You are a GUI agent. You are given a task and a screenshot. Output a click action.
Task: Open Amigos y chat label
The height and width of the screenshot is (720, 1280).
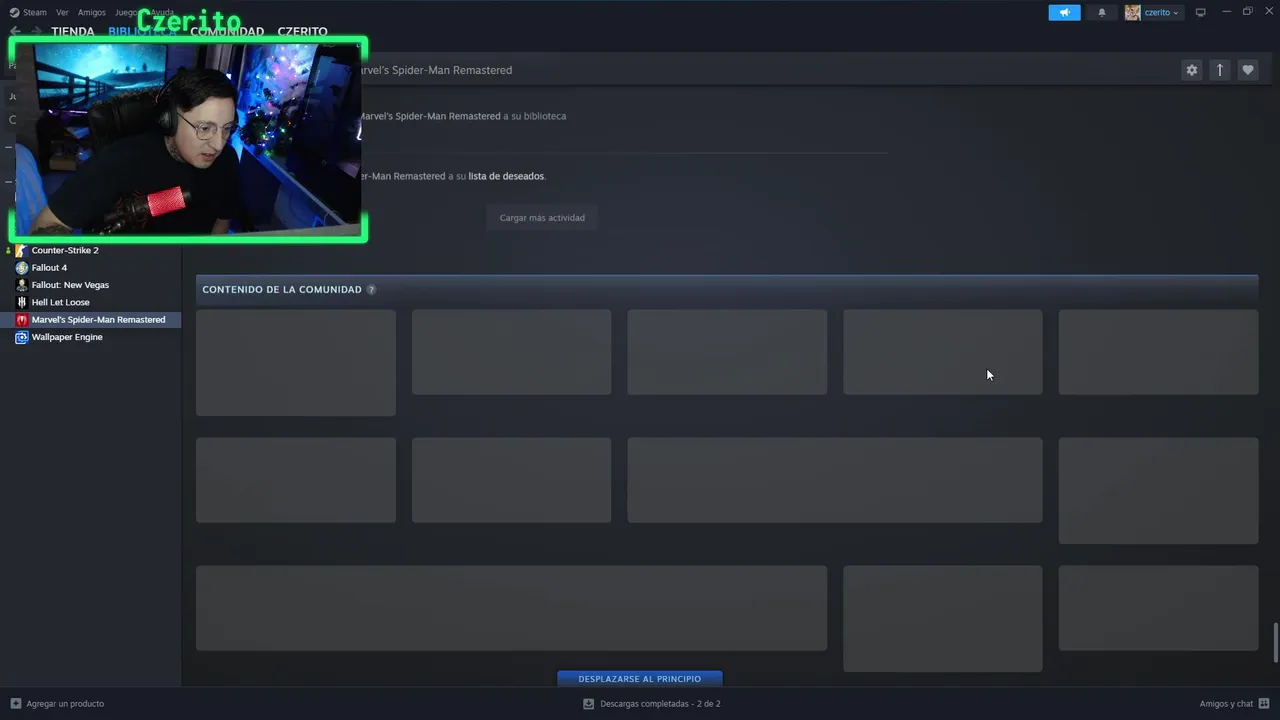point(1226,704)
